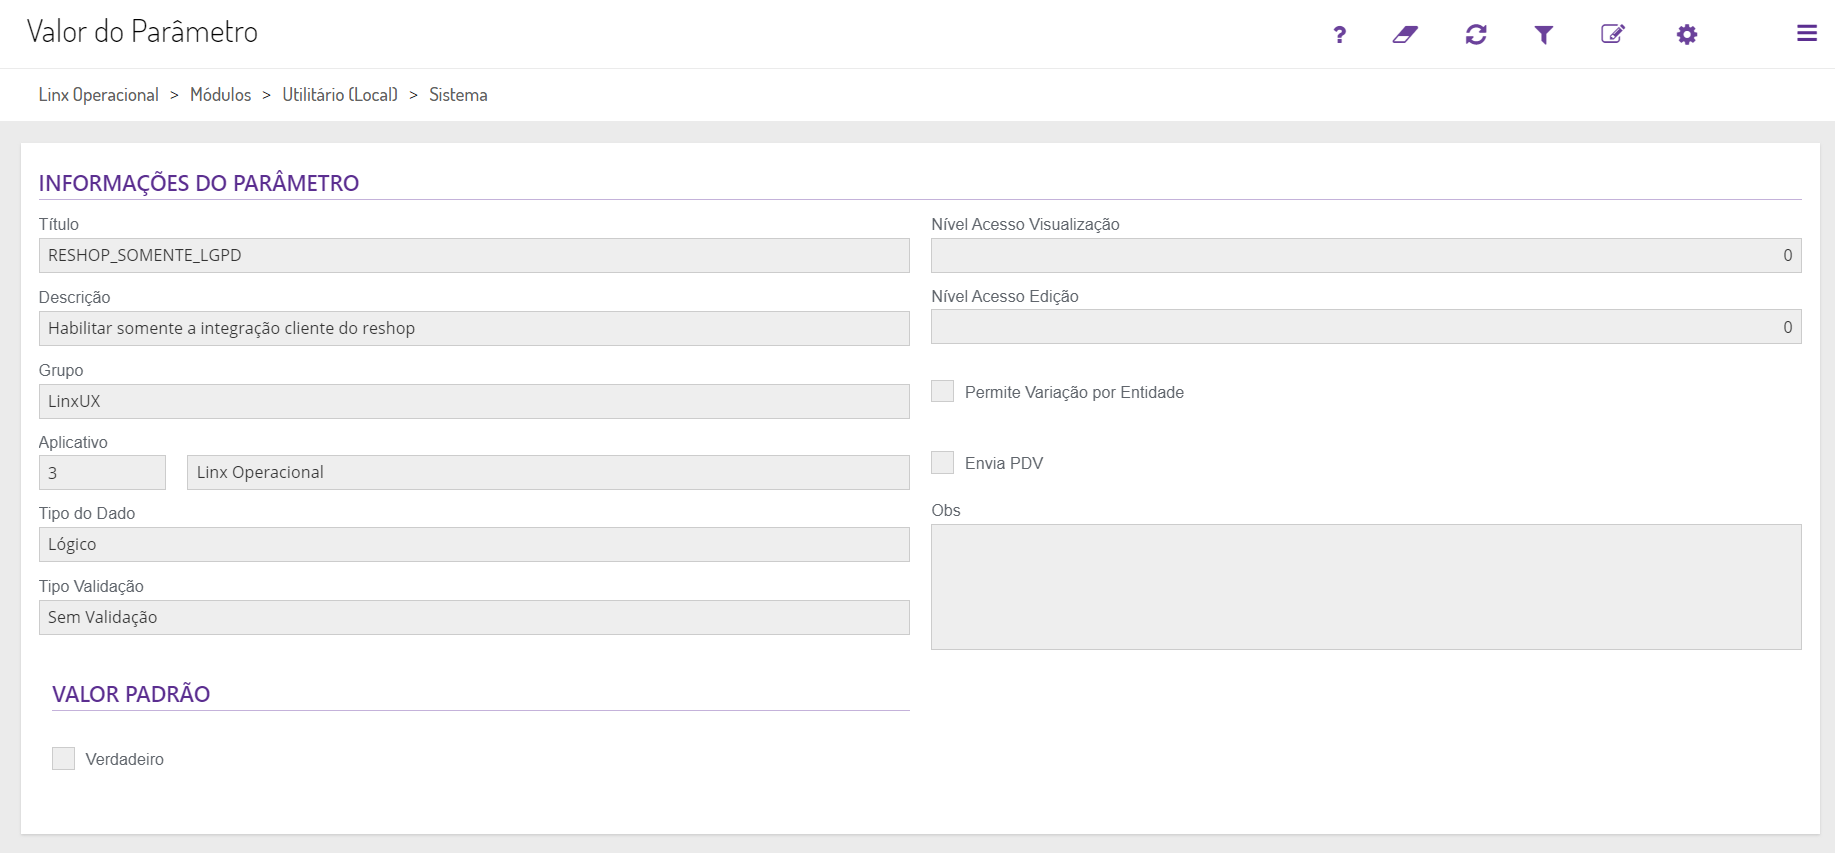1835x853 pixels.
Task: Open the Tipo Validação field
Action: (x=474, y=618)
